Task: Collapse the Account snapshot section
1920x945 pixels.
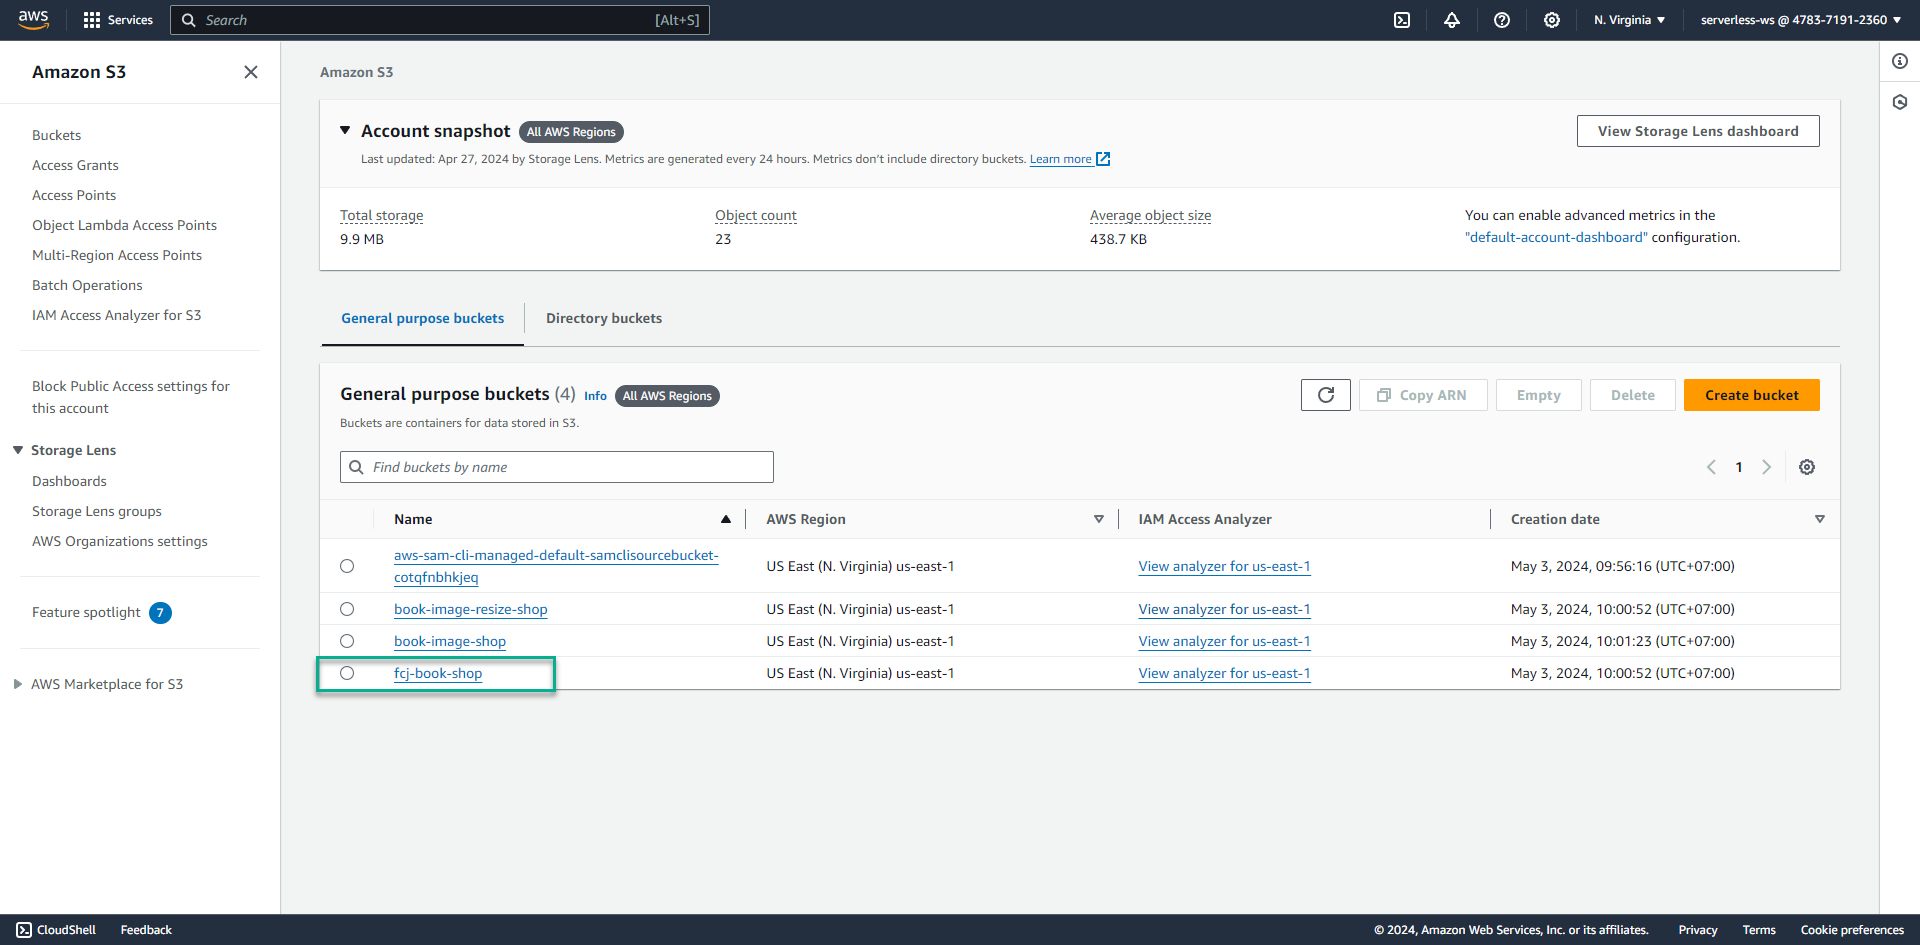Action: [x=345, y=131]
